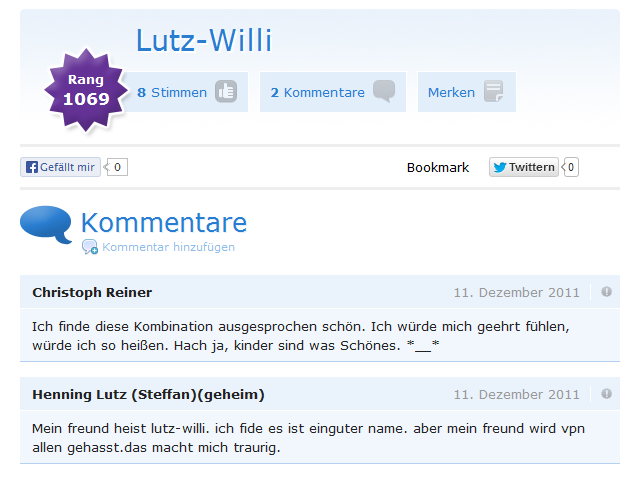Click the purple Rang 1069 badge
The height and width of the screenshot is (484, 633).
(86, 90)
